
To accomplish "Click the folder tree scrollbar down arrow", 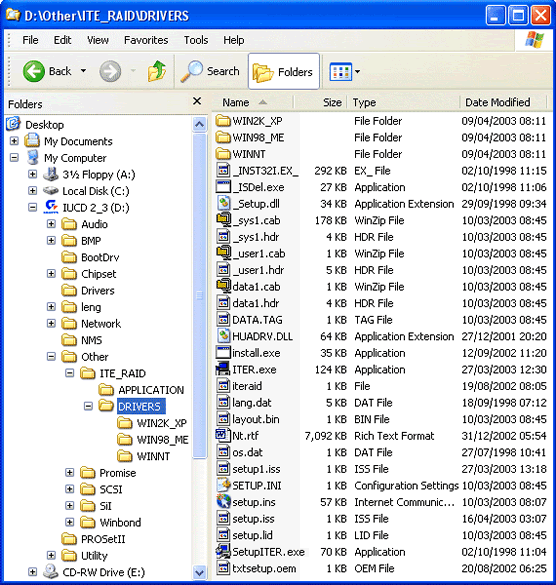I will [200, 572].
